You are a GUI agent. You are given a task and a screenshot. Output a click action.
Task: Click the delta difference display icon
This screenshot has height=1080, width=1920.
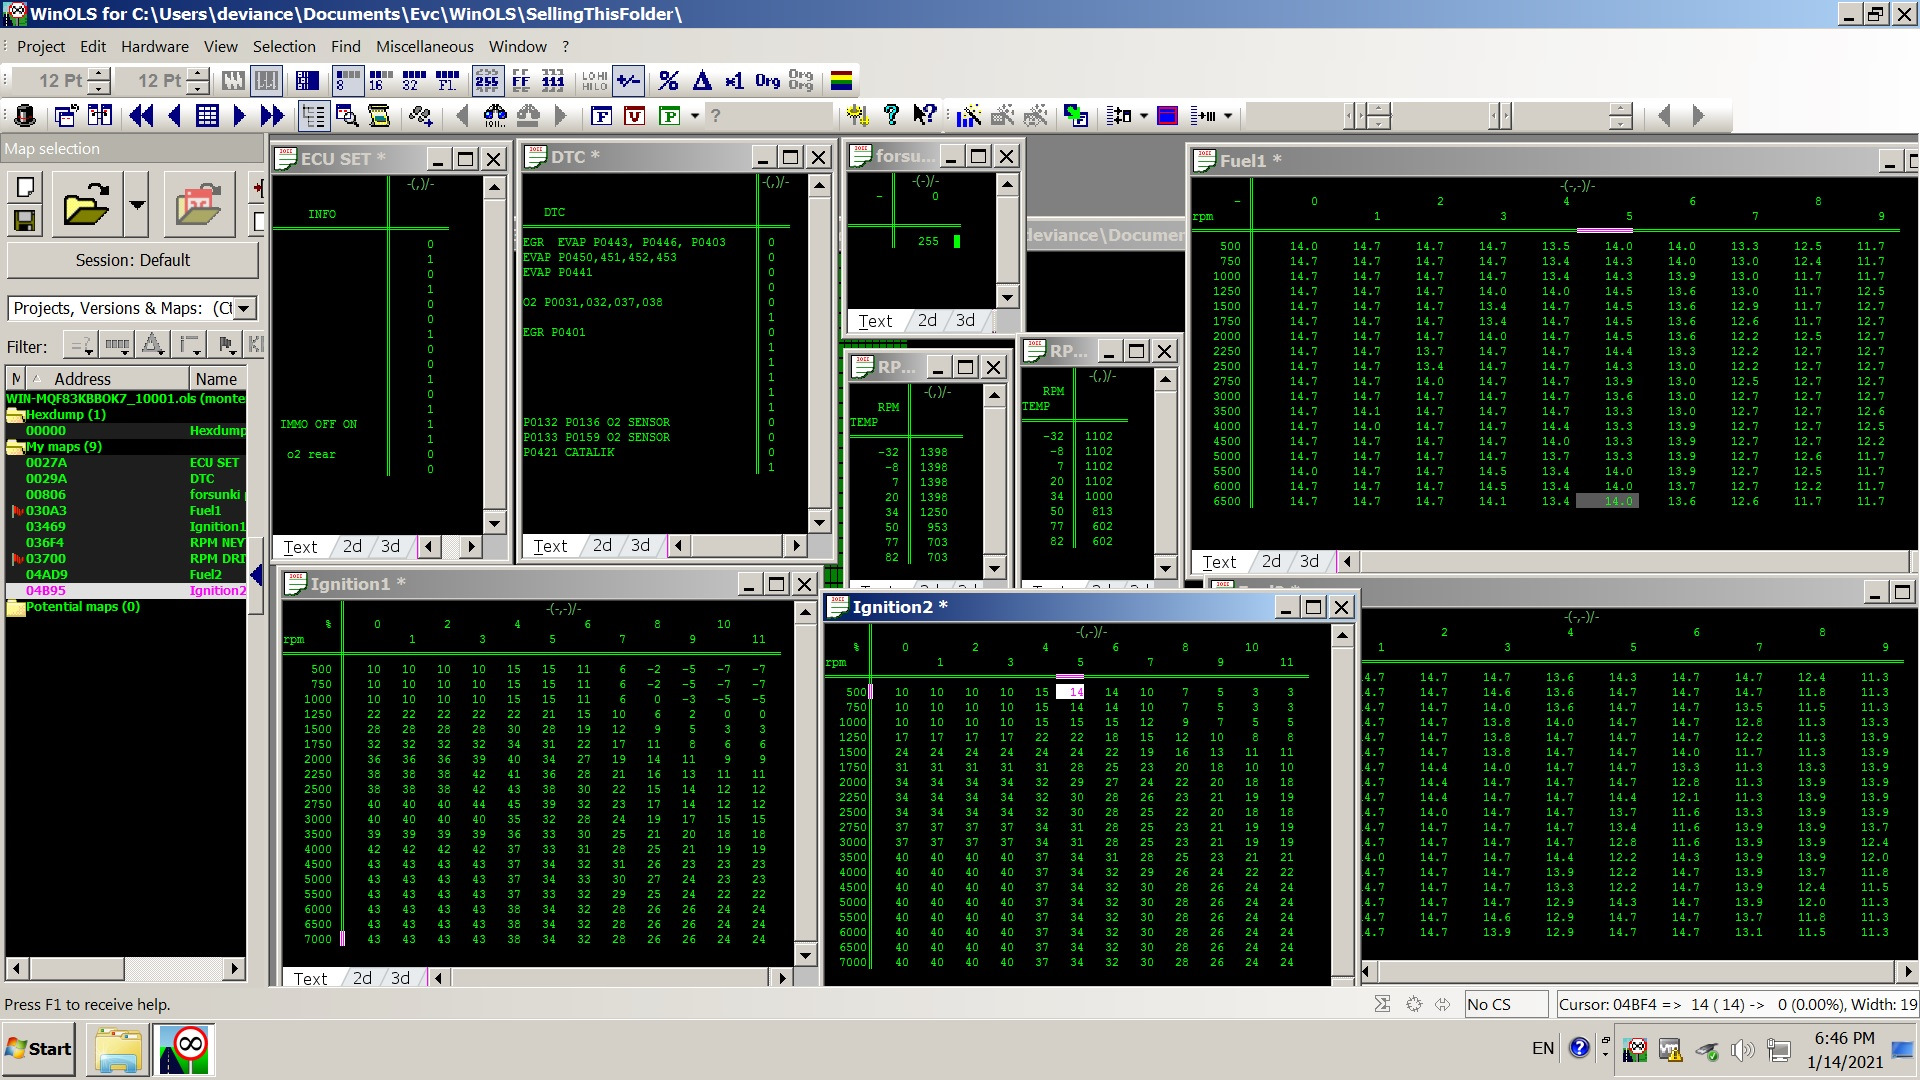702,81
